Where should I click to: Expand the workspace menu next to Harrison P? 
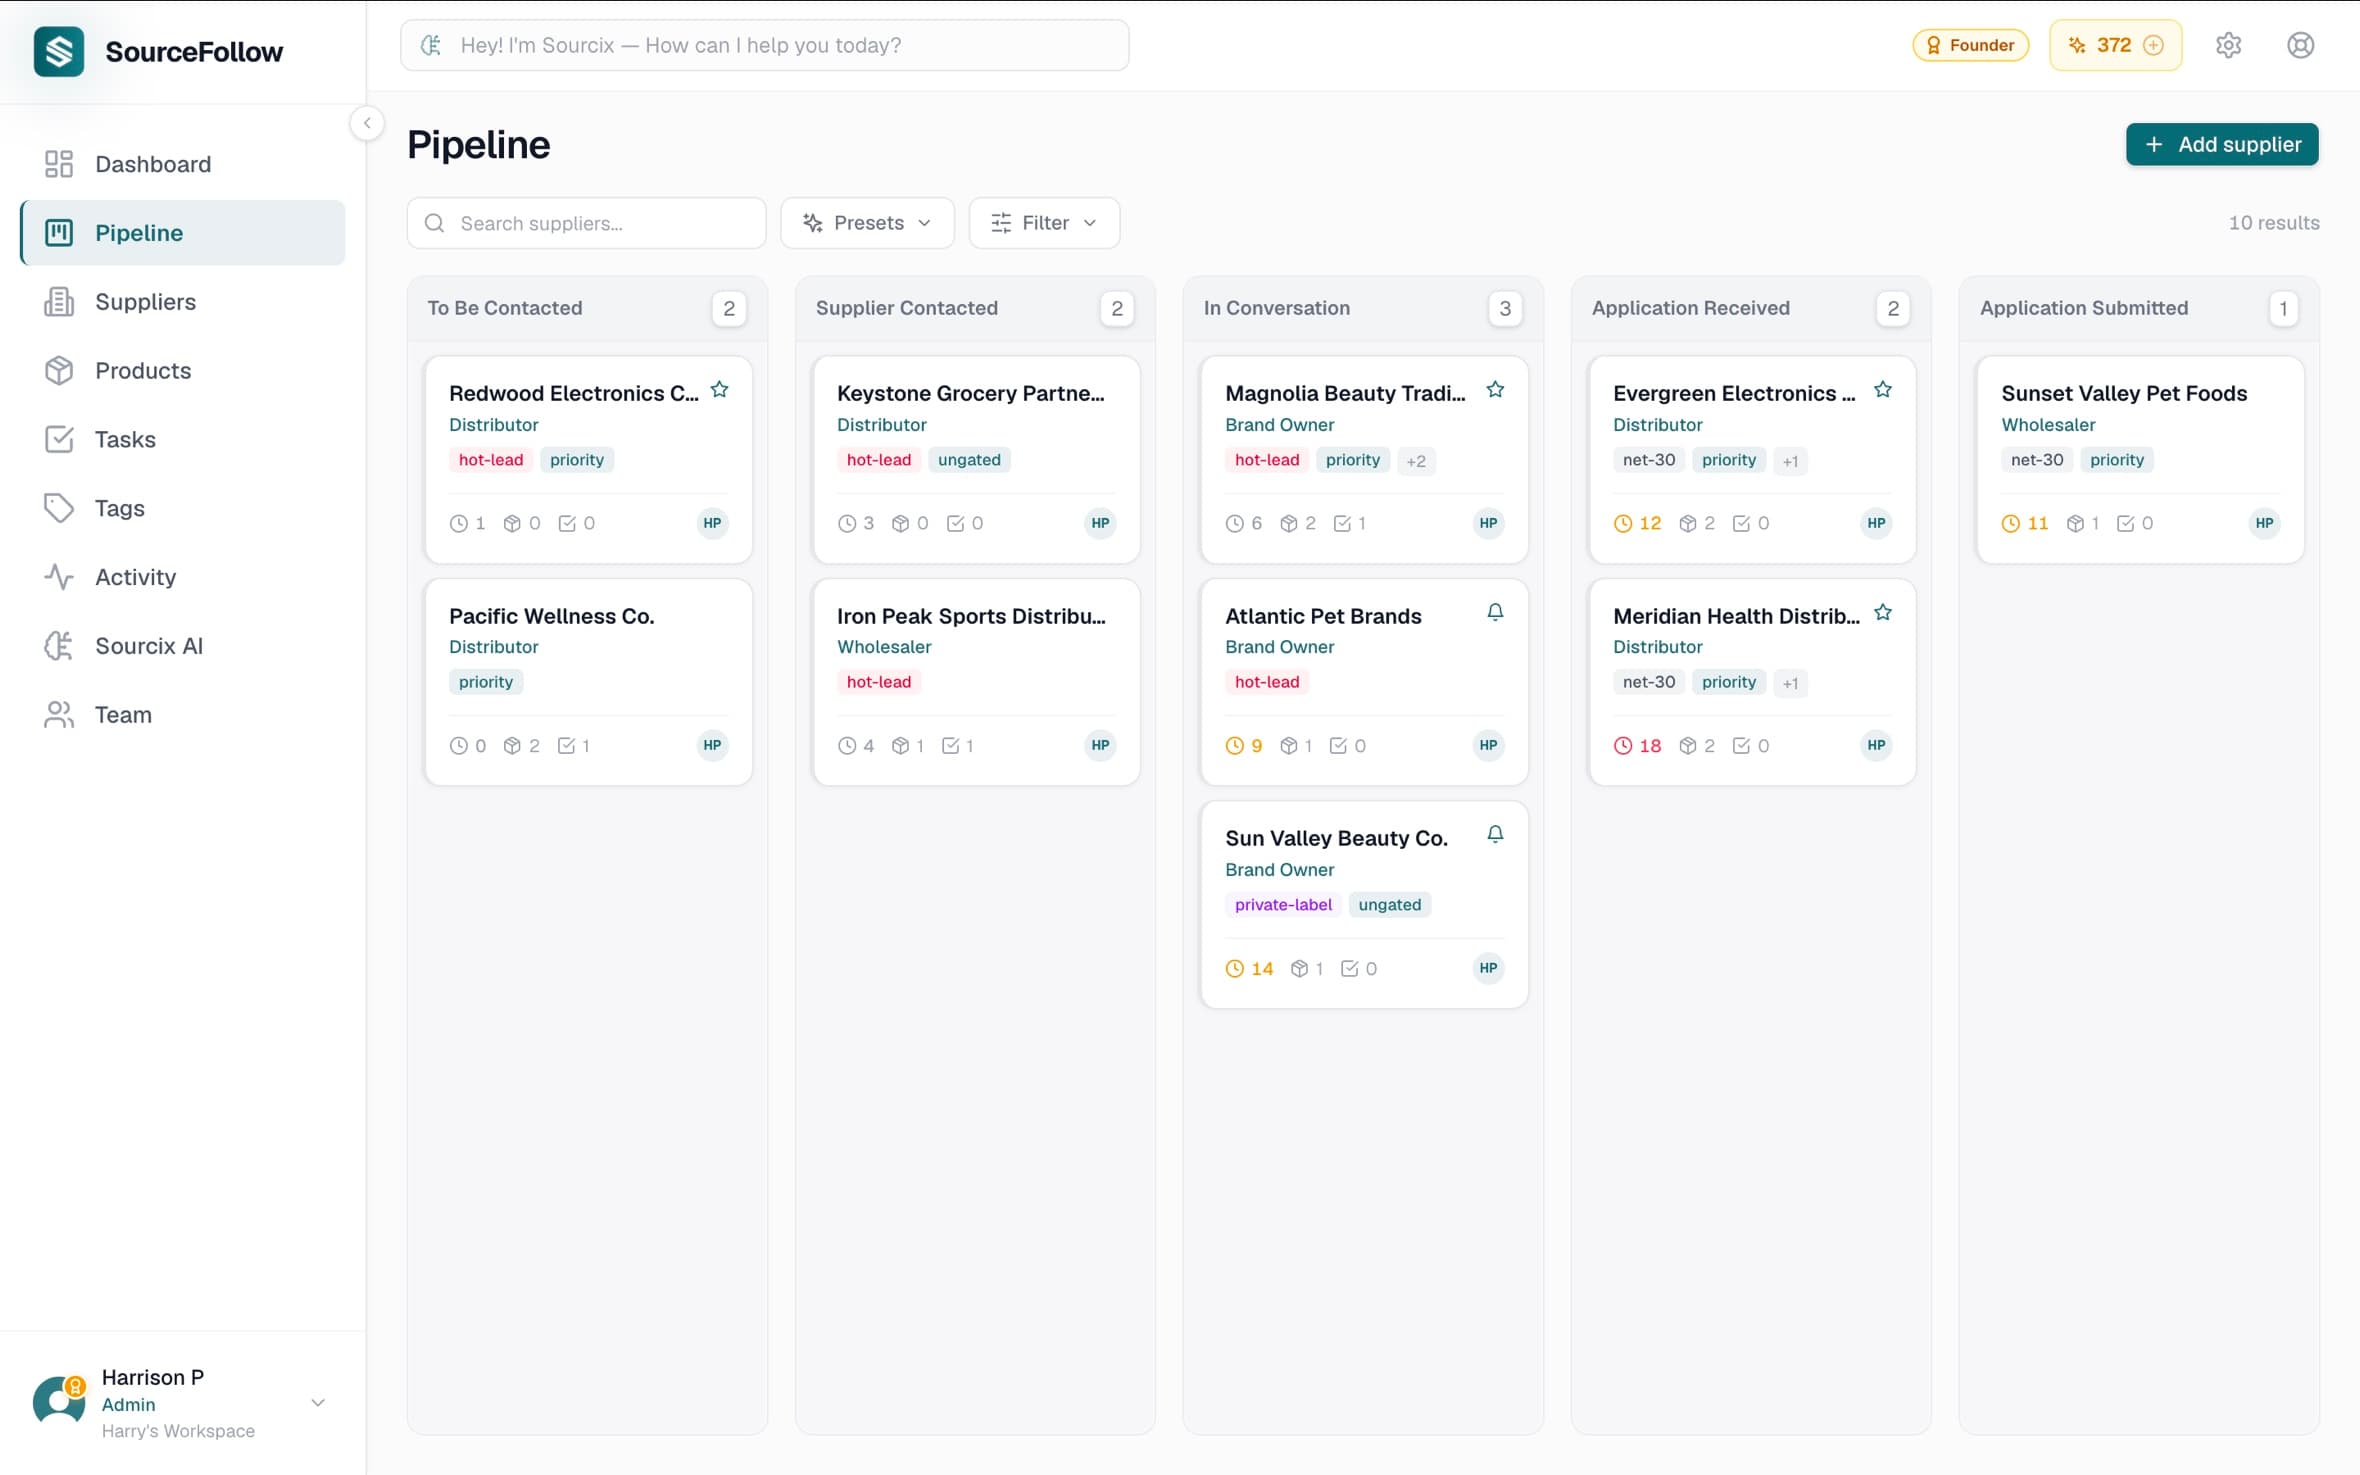[318, 1403]
